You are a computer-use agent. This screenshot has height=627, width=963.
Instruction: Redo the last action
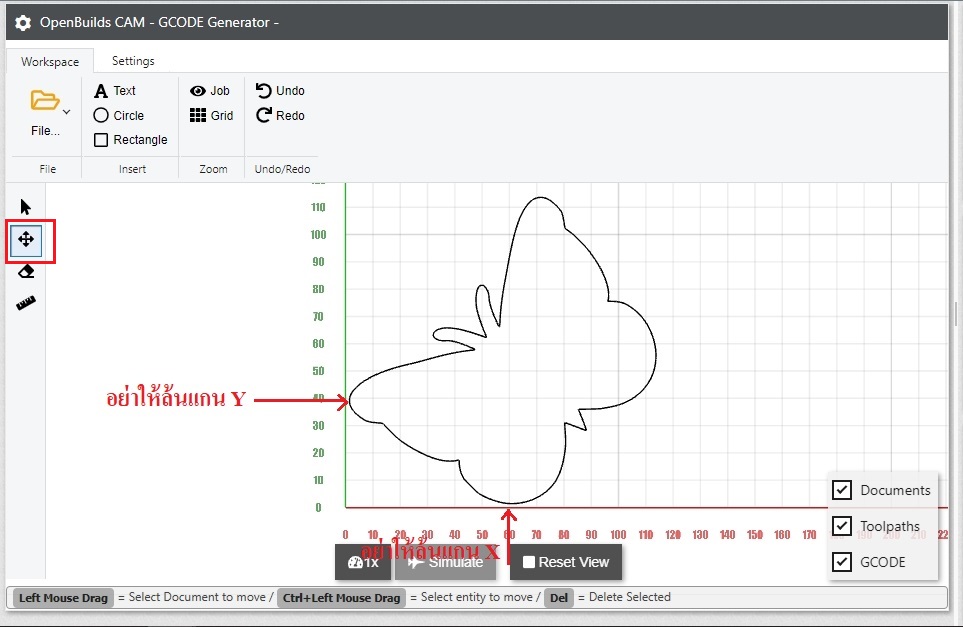pyautogui.click(x=280, y=115)
